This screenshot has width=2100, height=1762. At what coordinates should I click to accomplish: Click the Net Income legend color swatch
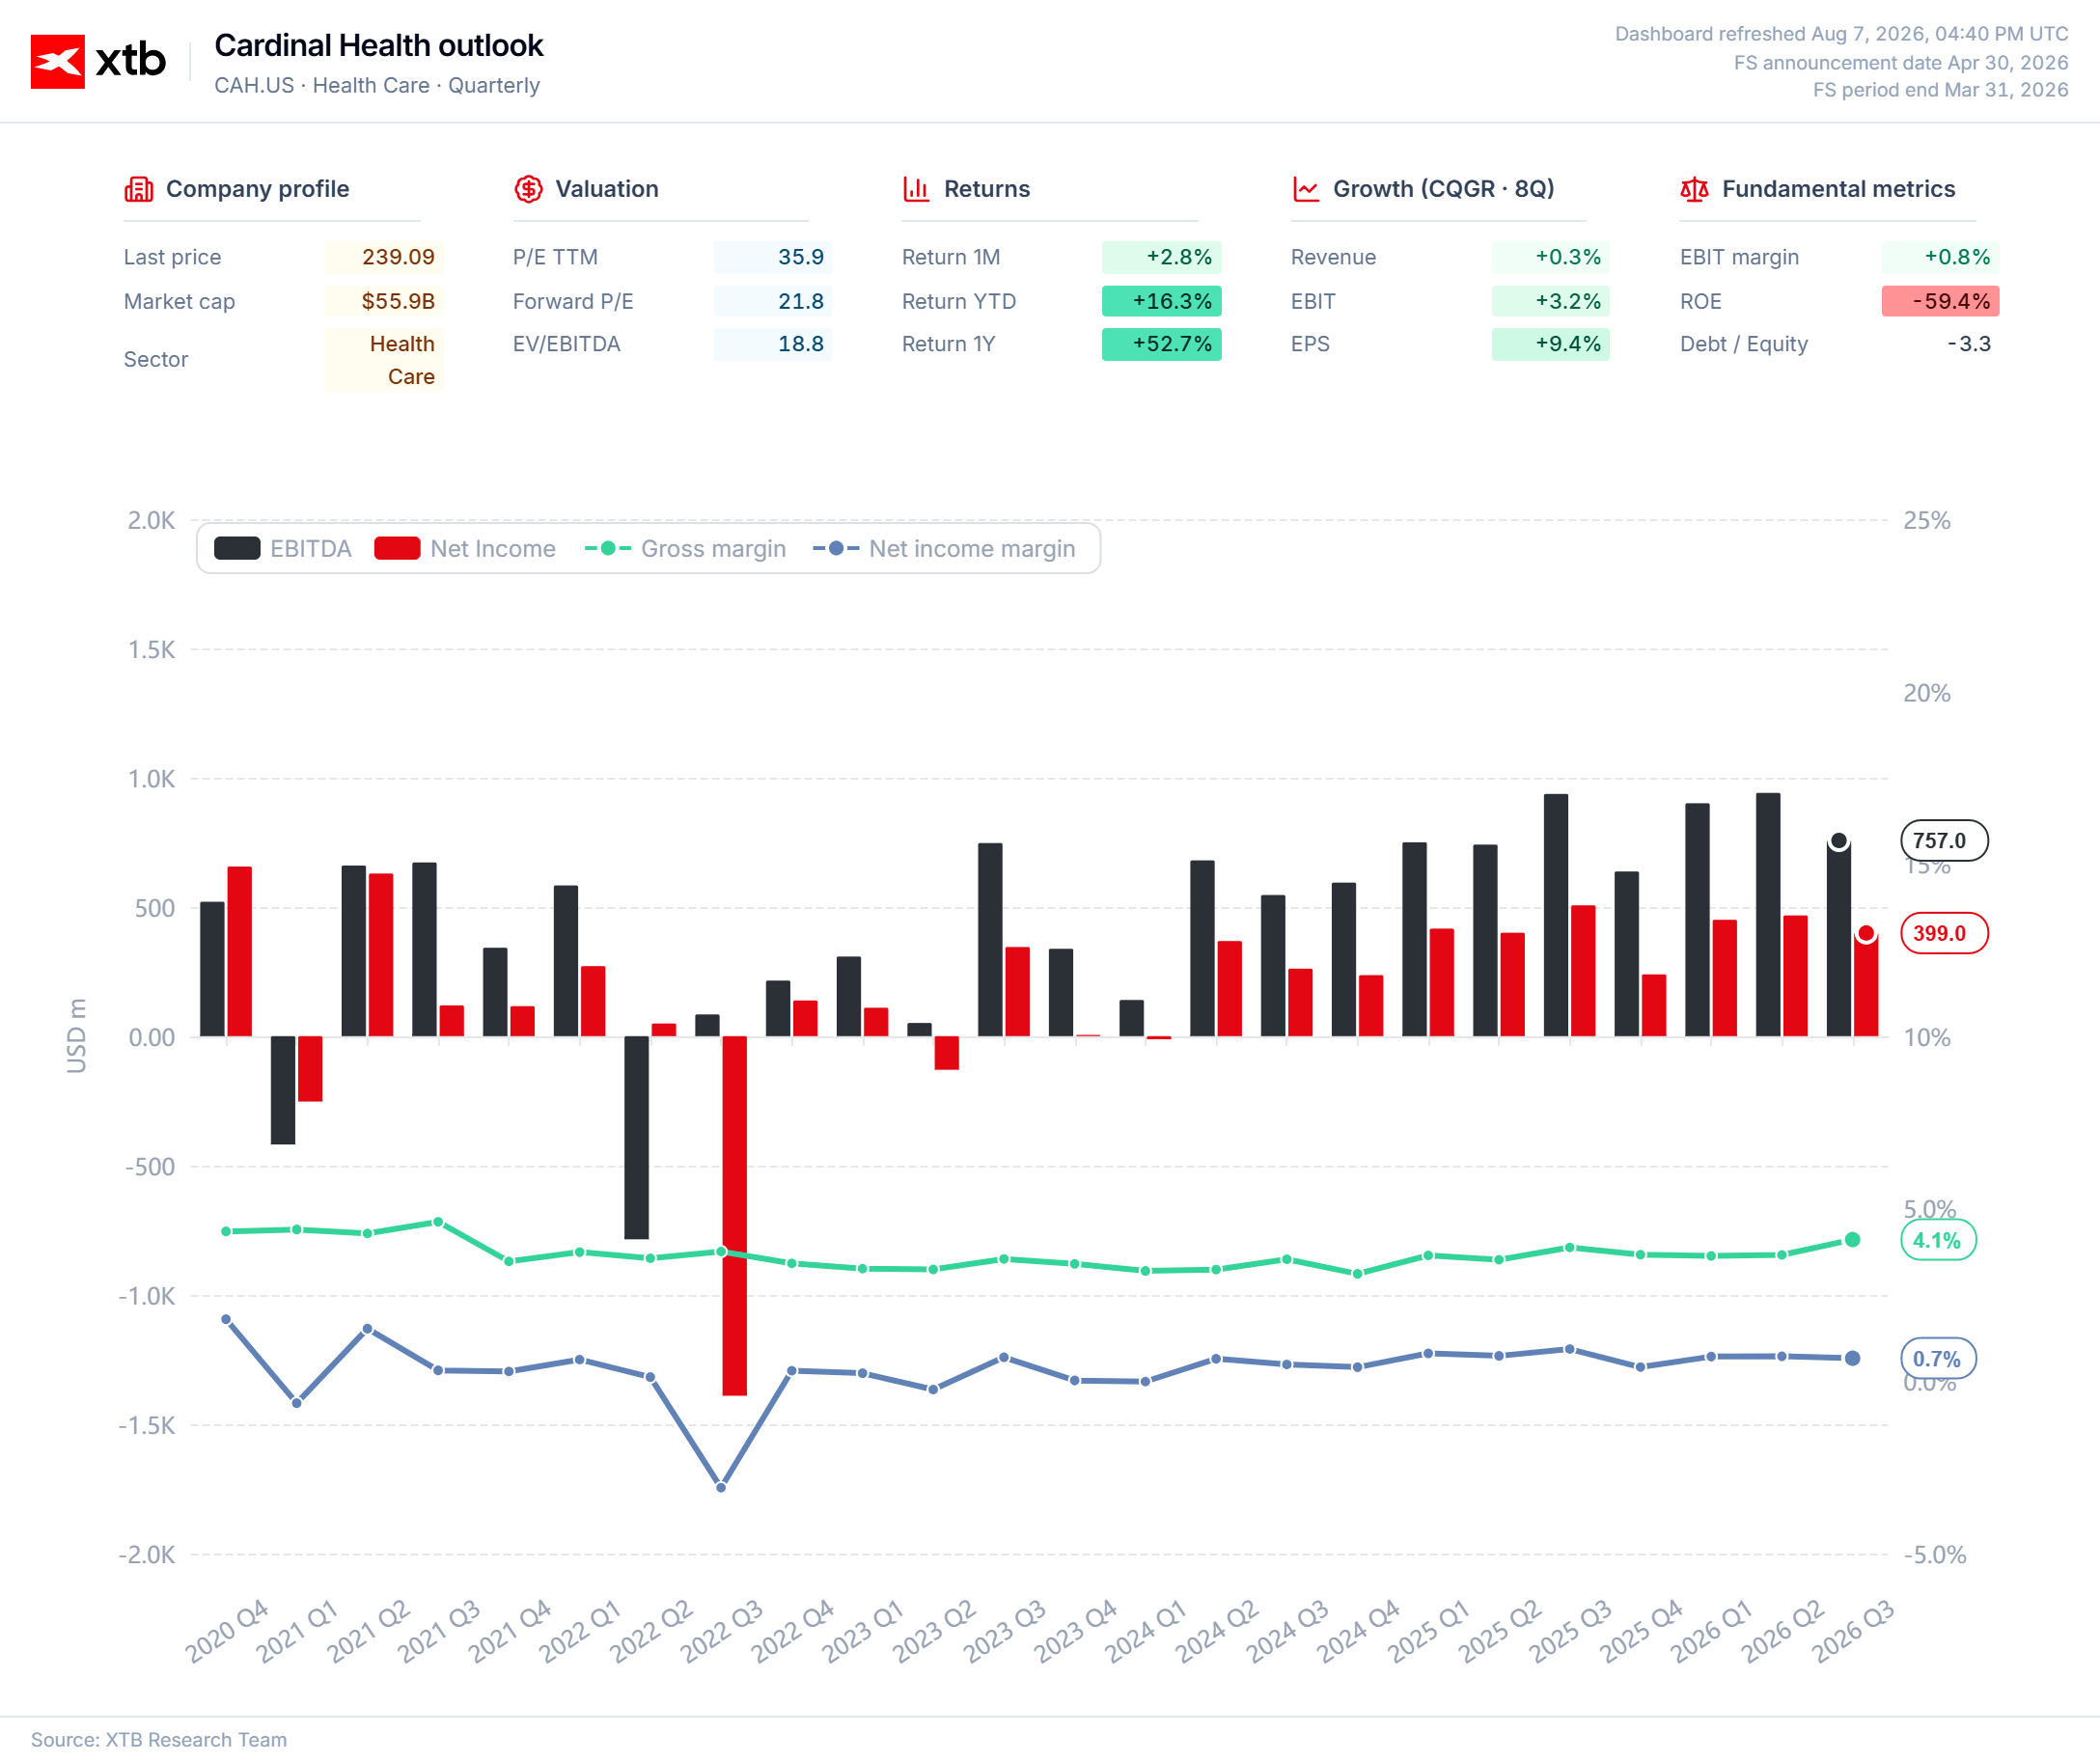pos(397,548)
